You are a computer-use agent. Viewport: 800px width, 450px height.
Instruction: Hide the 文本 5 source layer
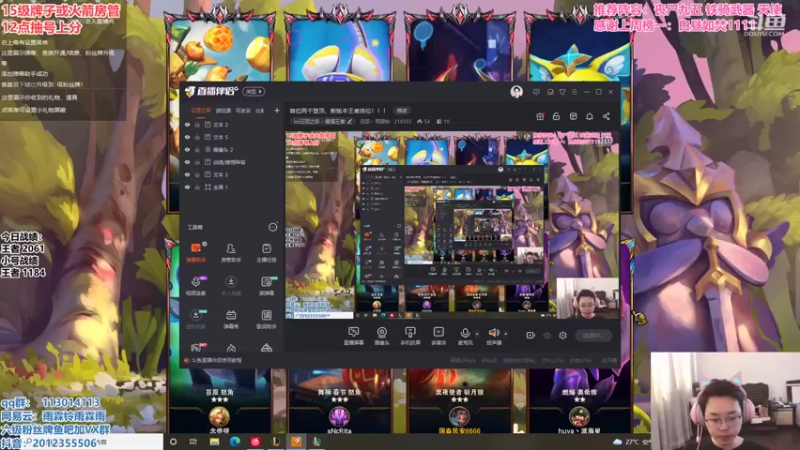pos(187,137)
